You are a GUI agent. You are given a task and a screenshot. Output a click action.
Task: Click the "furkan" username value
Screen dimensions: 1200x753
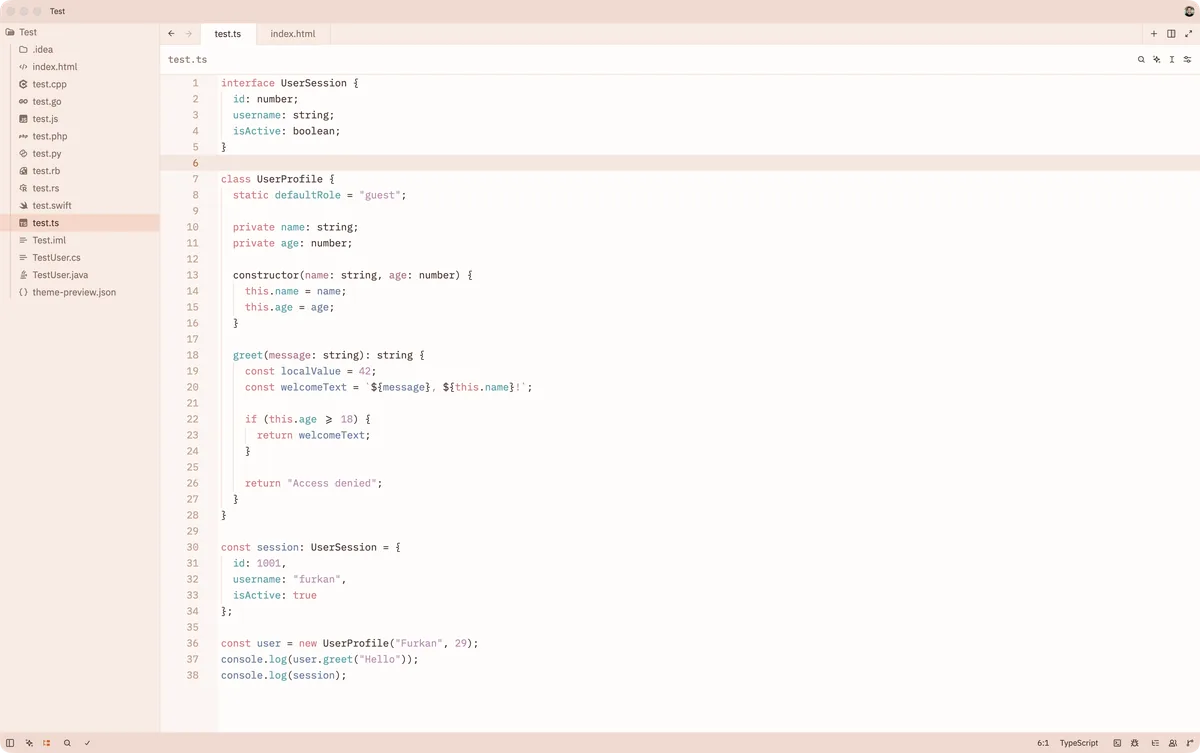pyautogui.click(x=316, y=579)
